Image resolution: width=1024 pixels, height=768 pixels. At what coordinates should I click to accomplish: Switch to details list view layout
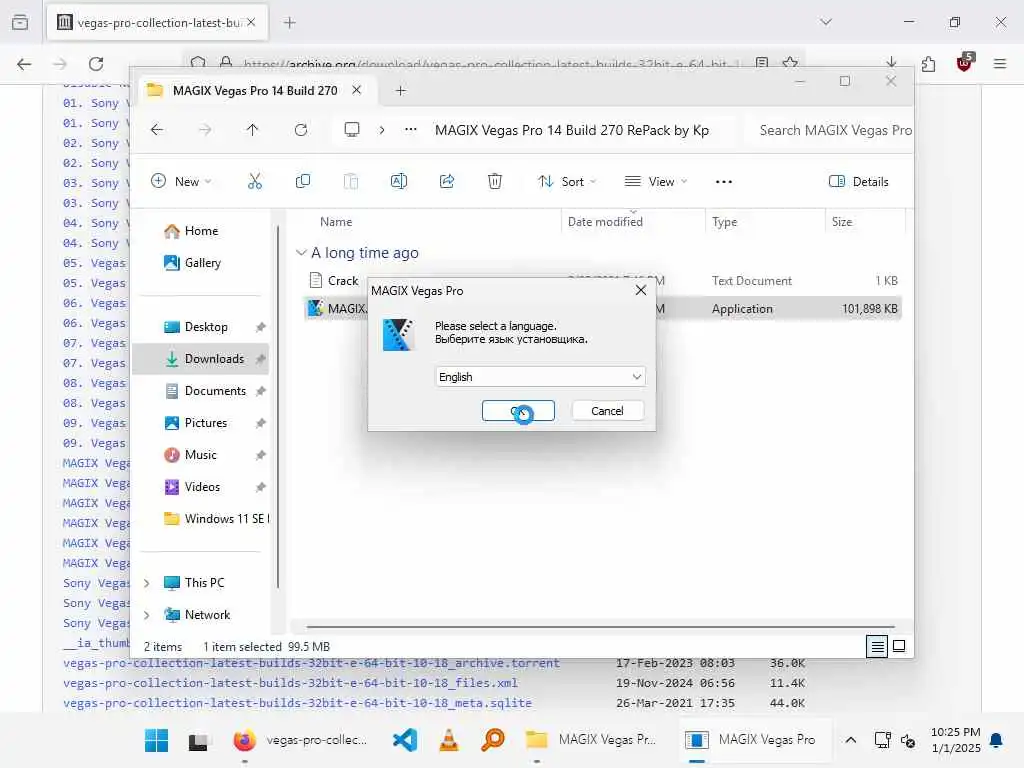[x=877, y=647]
